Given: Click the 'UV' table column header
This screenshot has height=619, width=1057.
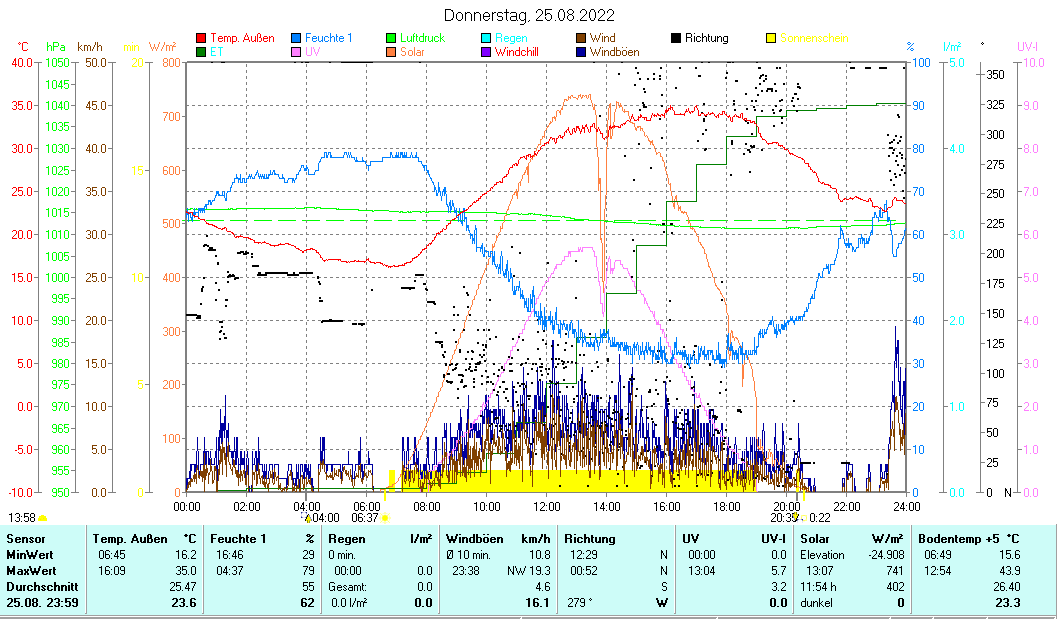Looking at the screenshot, I should point(690,539).
